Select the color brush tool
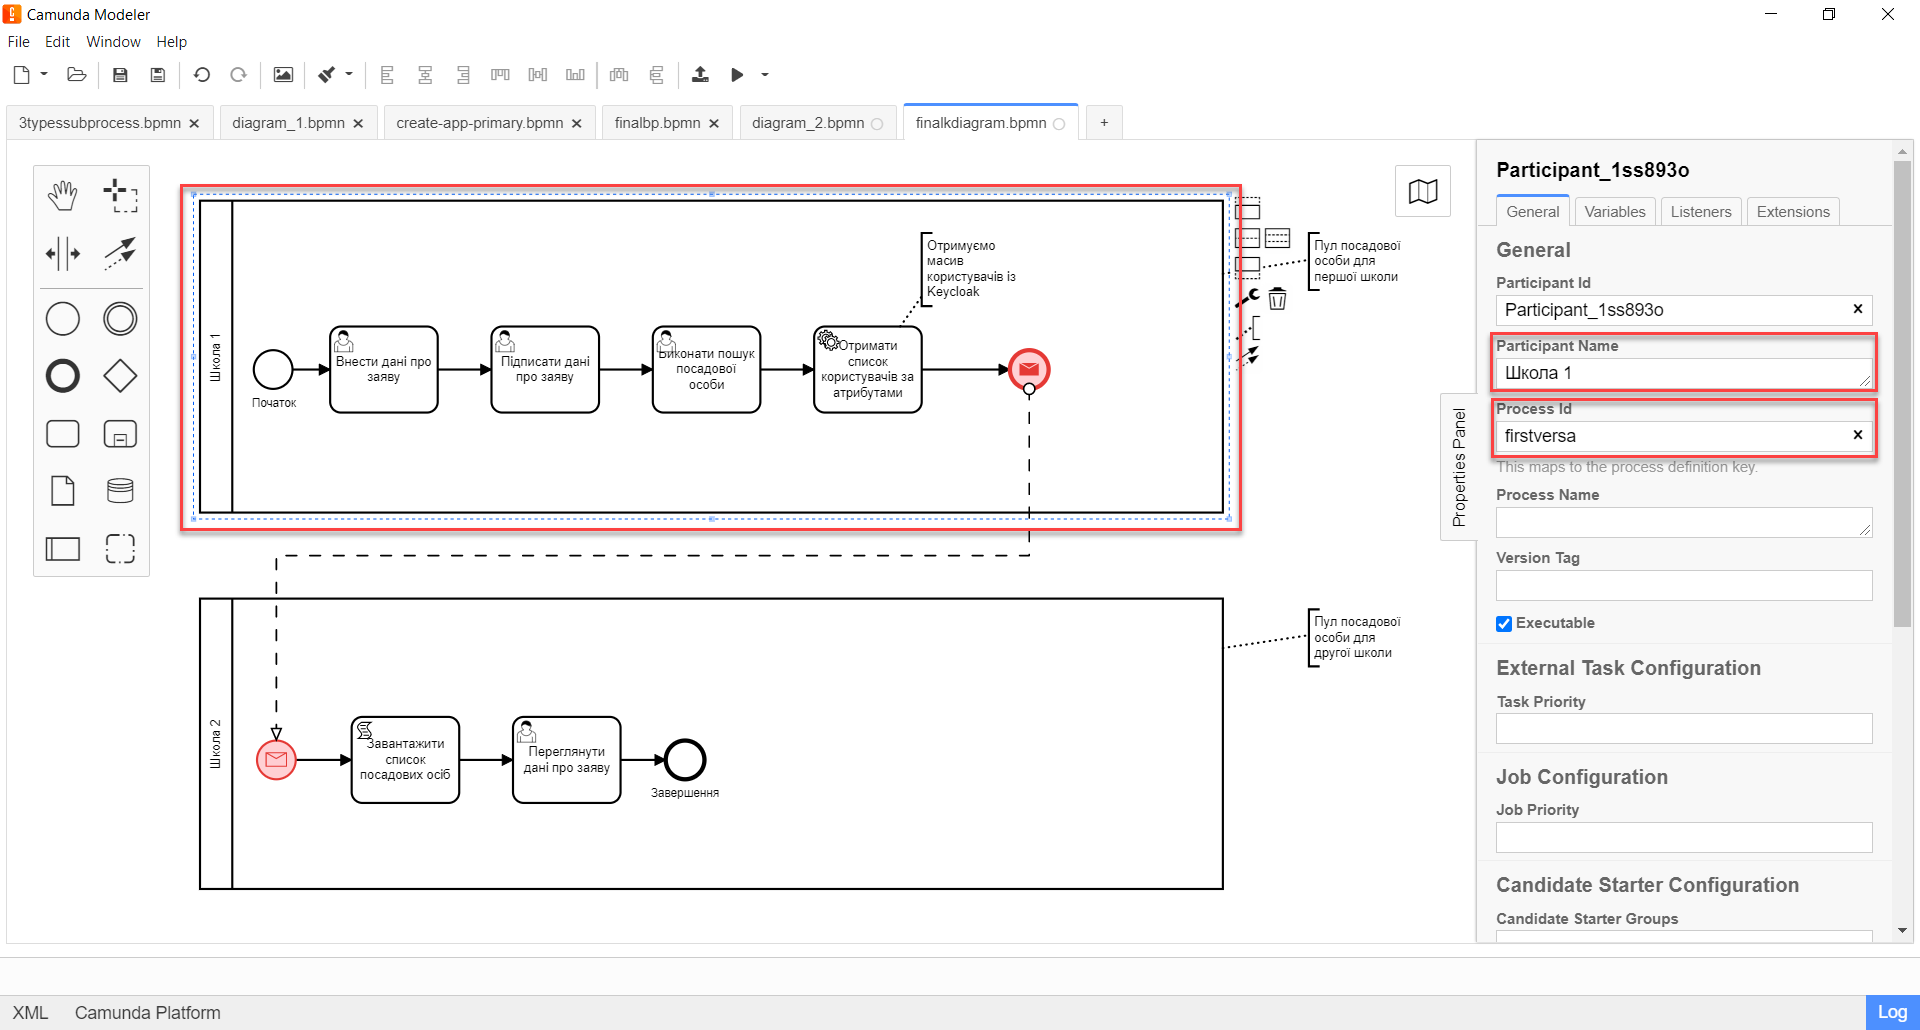Image resolution: width=1920 pixels, height=1030 pixels. tap(327, 75)
